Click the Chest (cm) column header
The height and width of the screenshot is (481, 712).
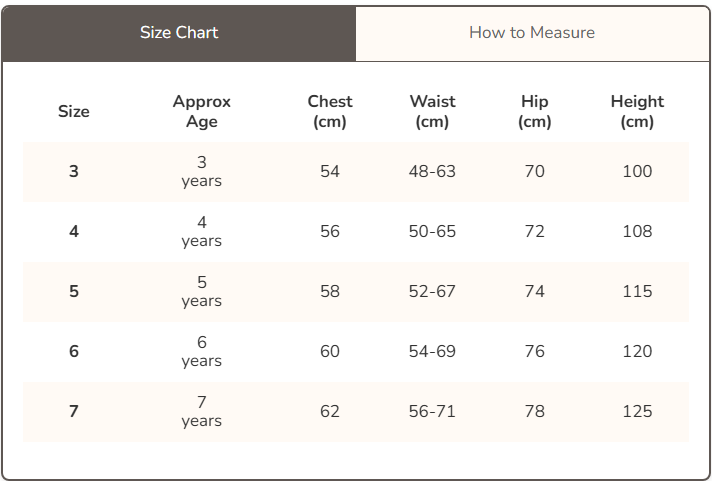tap(330, 112)
